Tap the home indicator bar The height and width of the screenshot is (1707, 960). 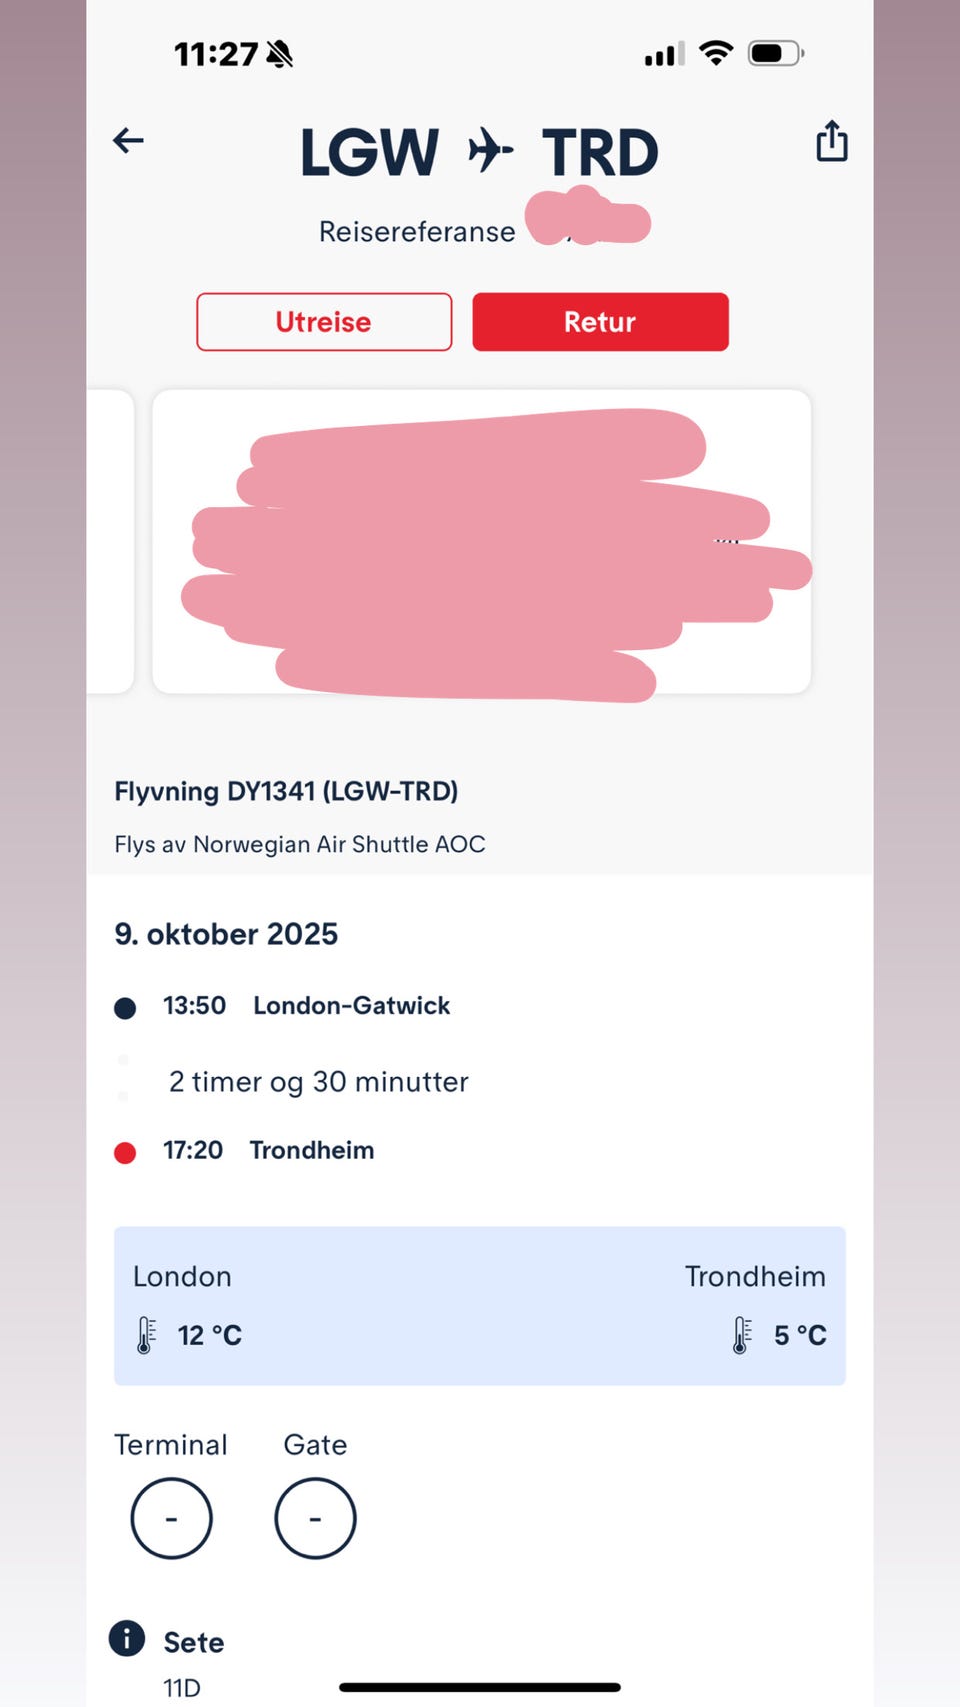480,1687
